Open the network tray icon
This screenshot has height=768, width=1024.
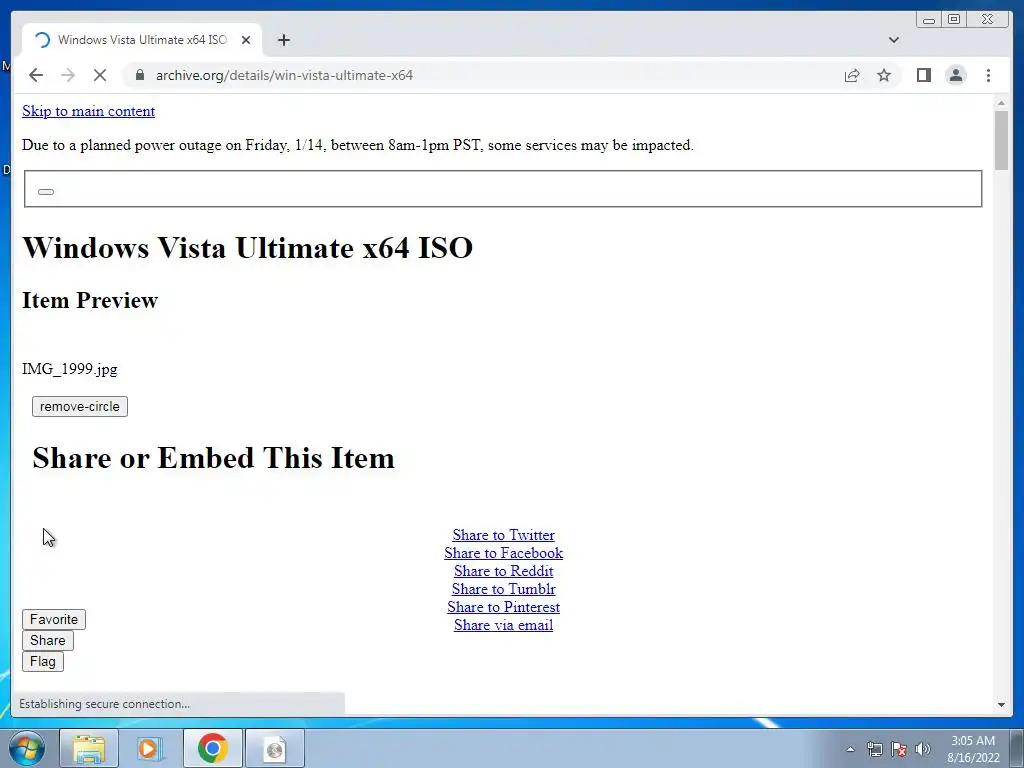pyautogui.click(x=874, y=749)
